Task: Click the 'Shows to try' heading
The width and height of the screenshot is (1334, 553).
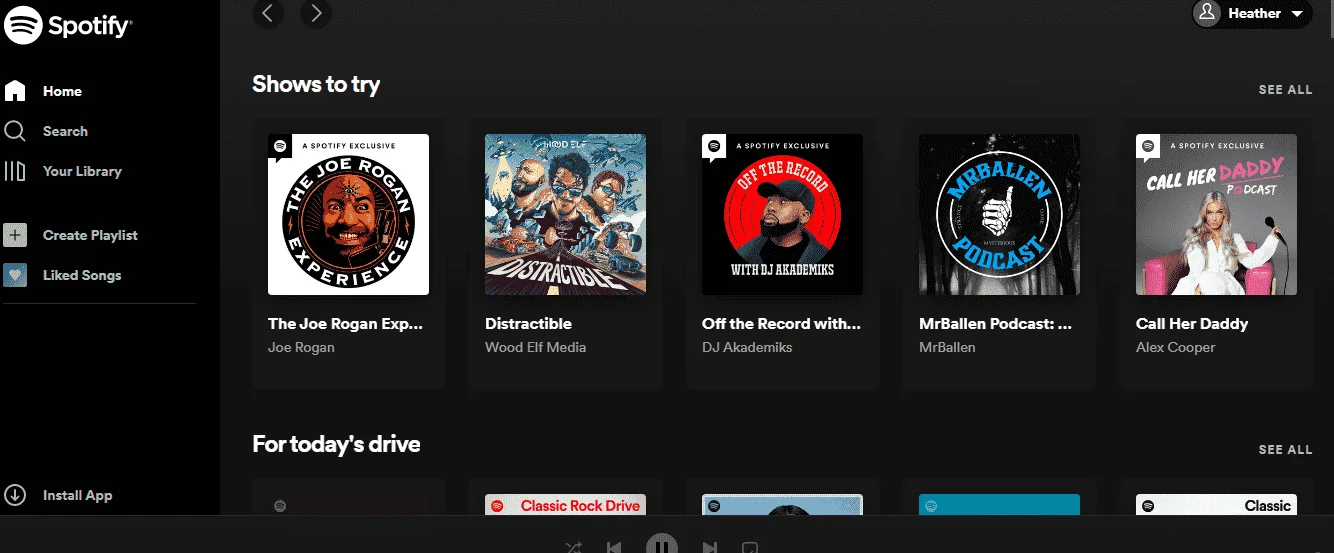Action: [316, 84]
